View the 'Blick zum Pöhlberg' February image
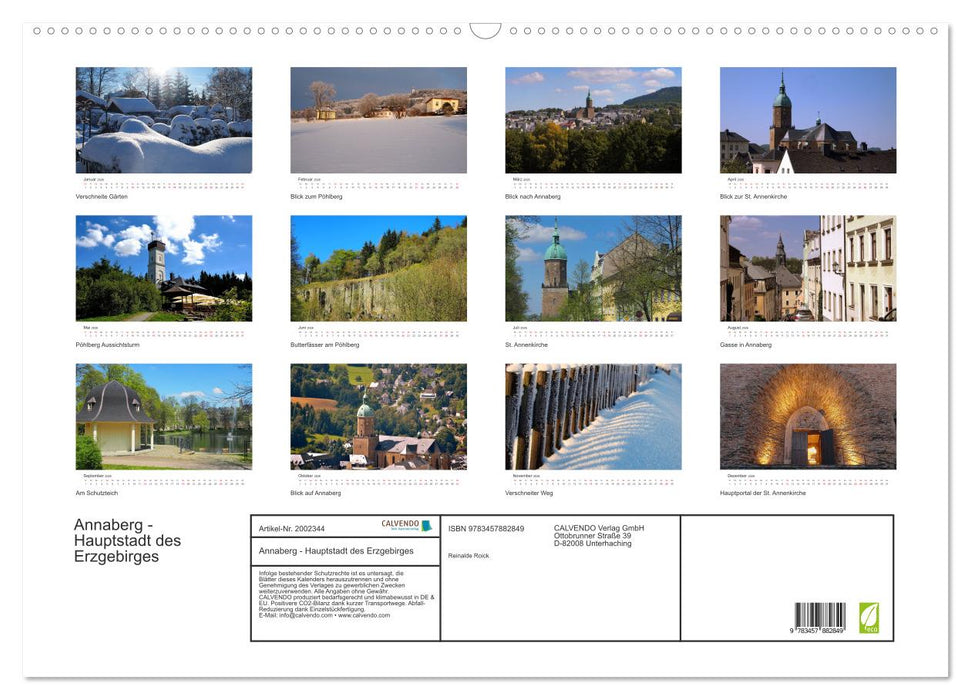 click(377, 118)
